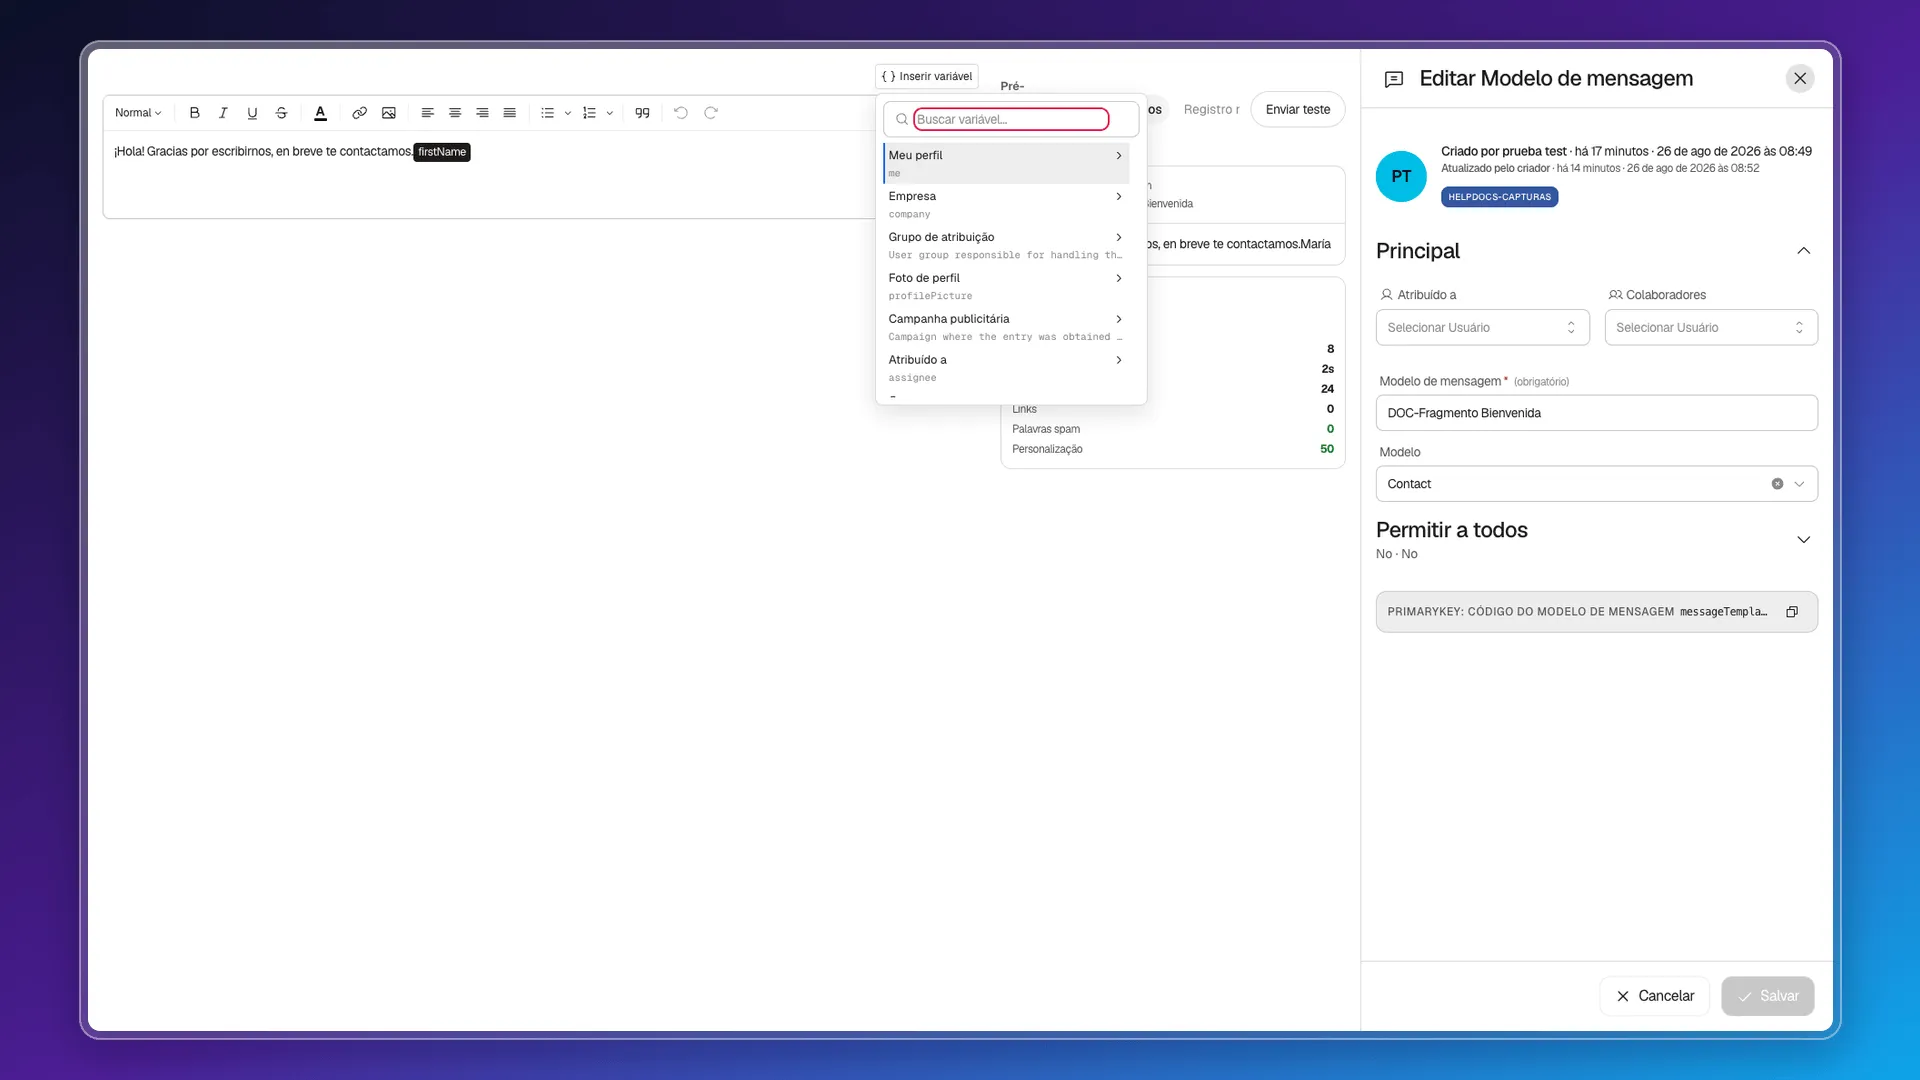Toggle bold formatting in editor toolbar
Viewport: 1920px width, 1080px height.
(x=194, y=113)
